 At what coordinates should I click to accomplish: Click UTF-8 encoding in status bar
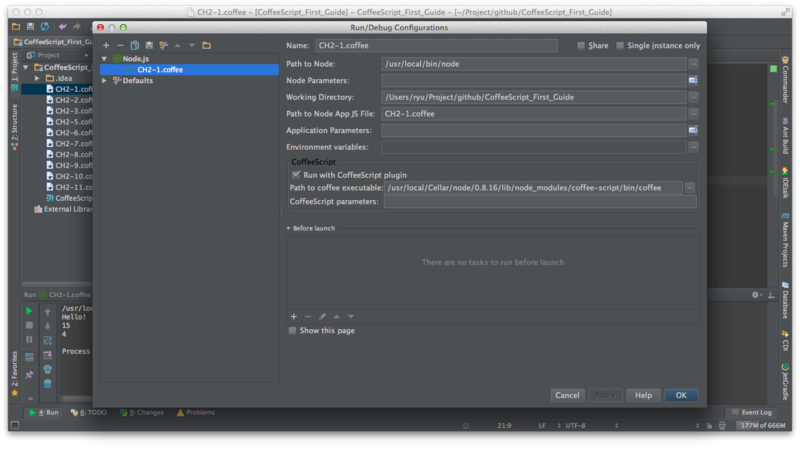576,425
